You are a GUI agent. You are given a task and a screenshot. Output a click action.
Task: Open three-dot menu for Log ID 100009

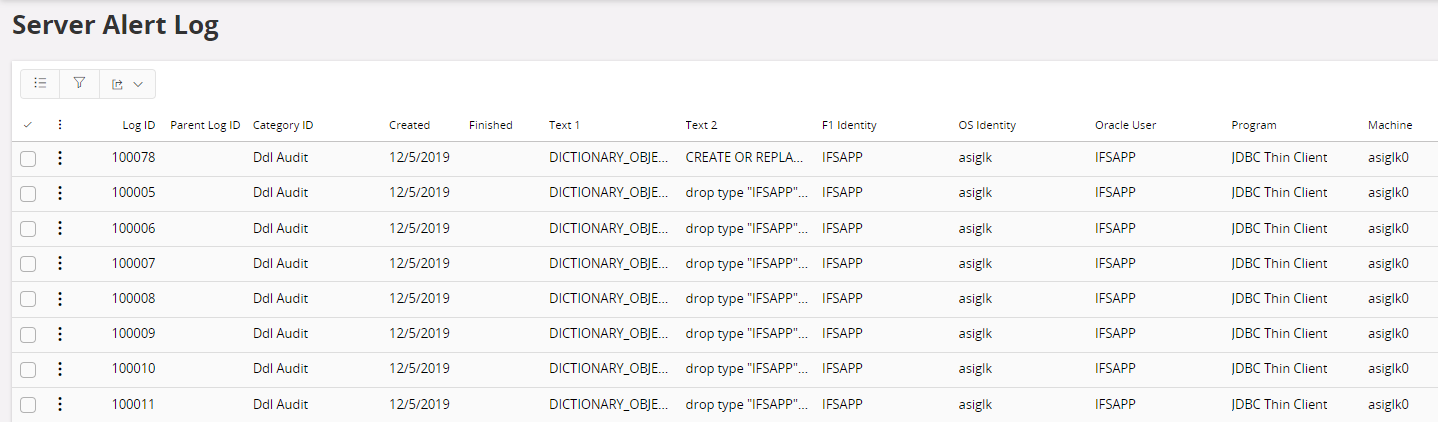pos(60,334)
